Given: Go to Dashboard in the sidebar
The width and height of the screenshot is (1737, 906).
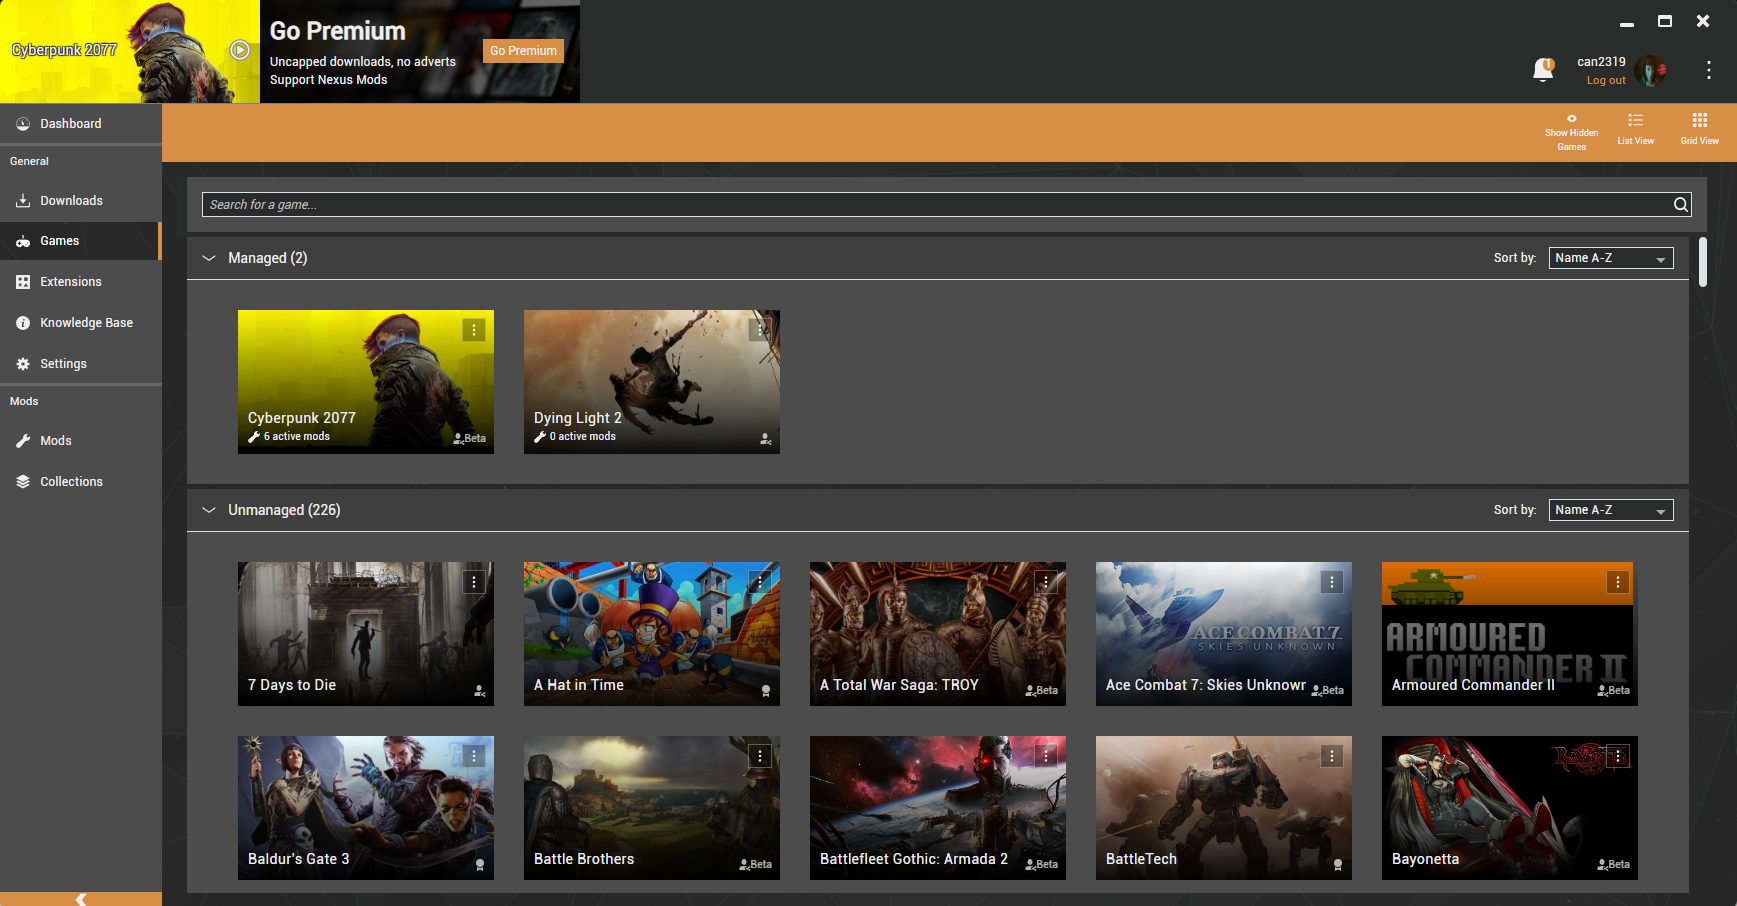Looking at the screenshot, I should point(80,124).
